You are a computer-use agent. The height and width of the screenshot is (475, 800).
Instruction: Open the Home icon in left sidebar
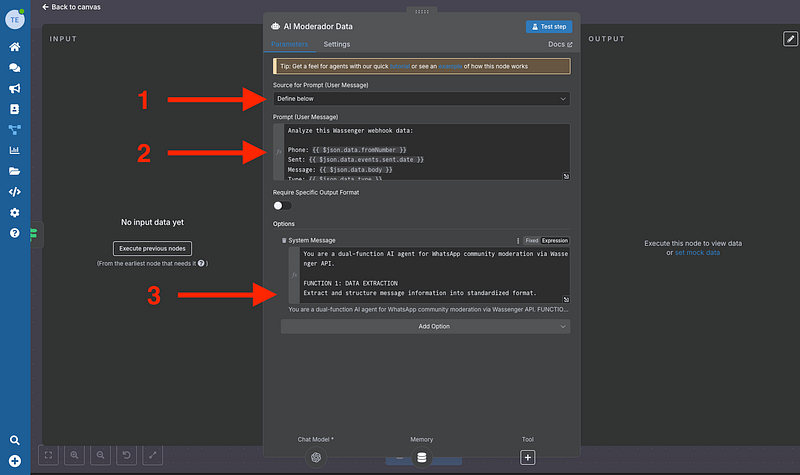click(x=14, y=47)
